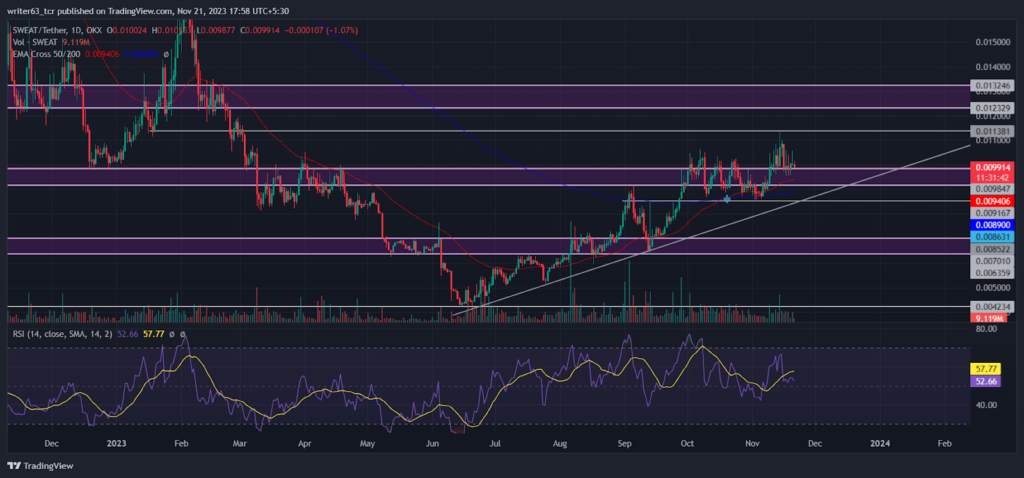Click the 0.014000 axis tick
Screen dimensions: 1024x478
(992, 67)
